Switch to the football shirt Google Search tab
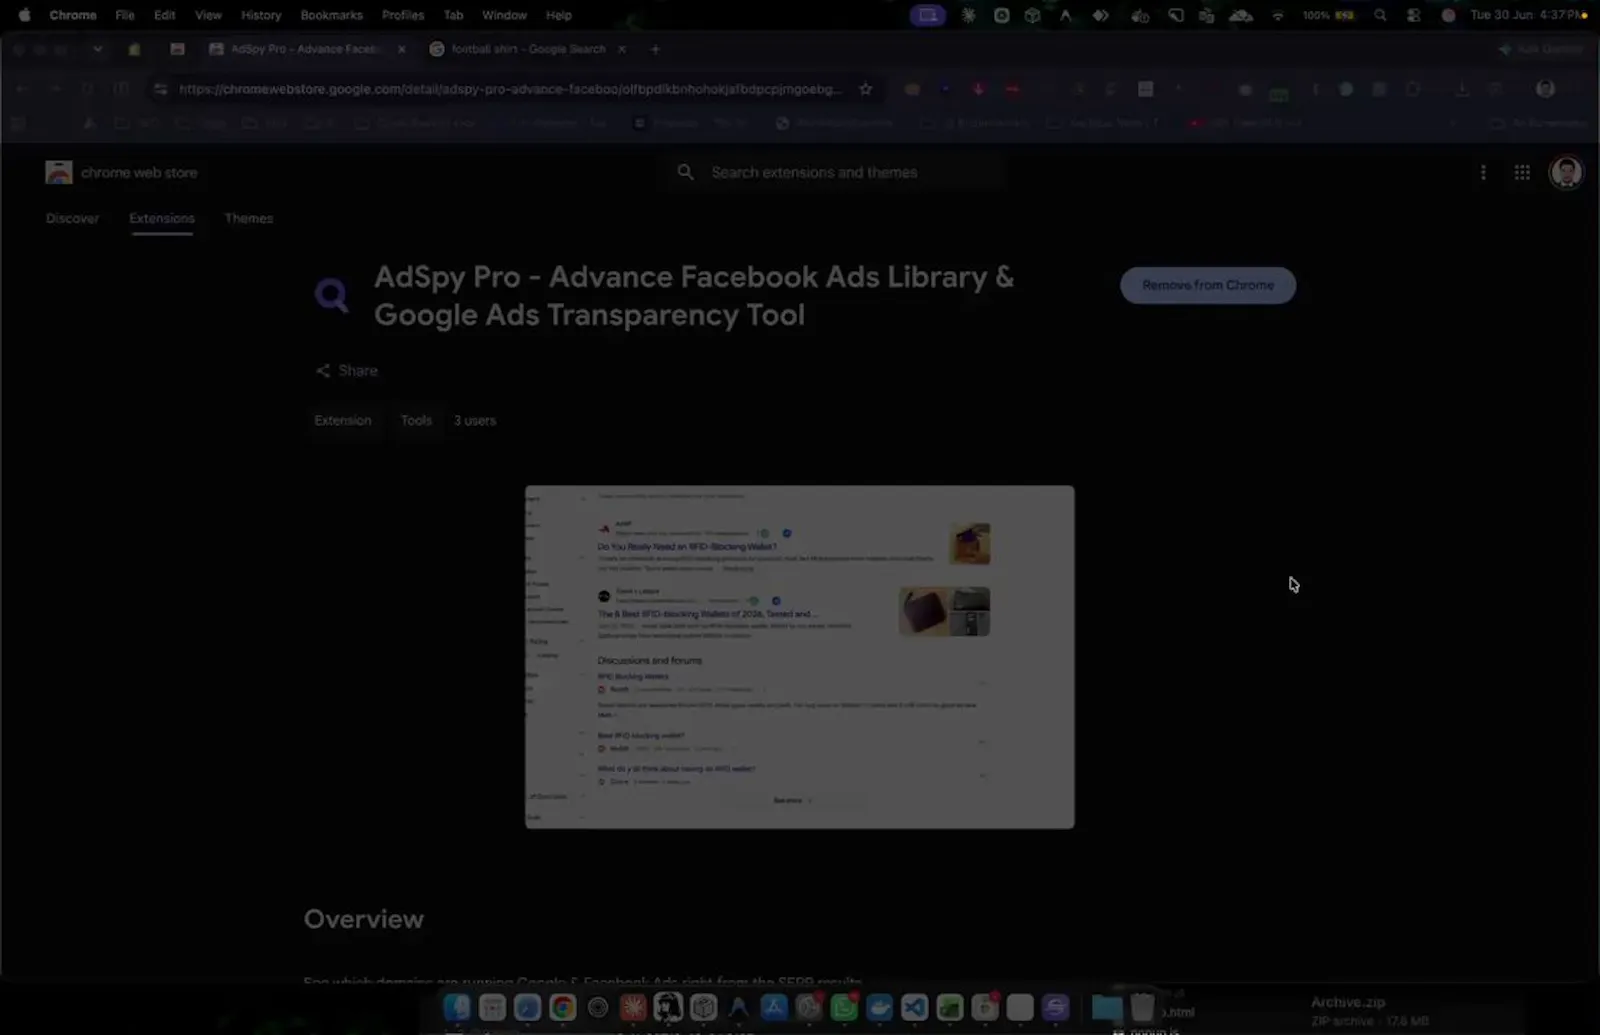1600x1035 pixels. 525,49
